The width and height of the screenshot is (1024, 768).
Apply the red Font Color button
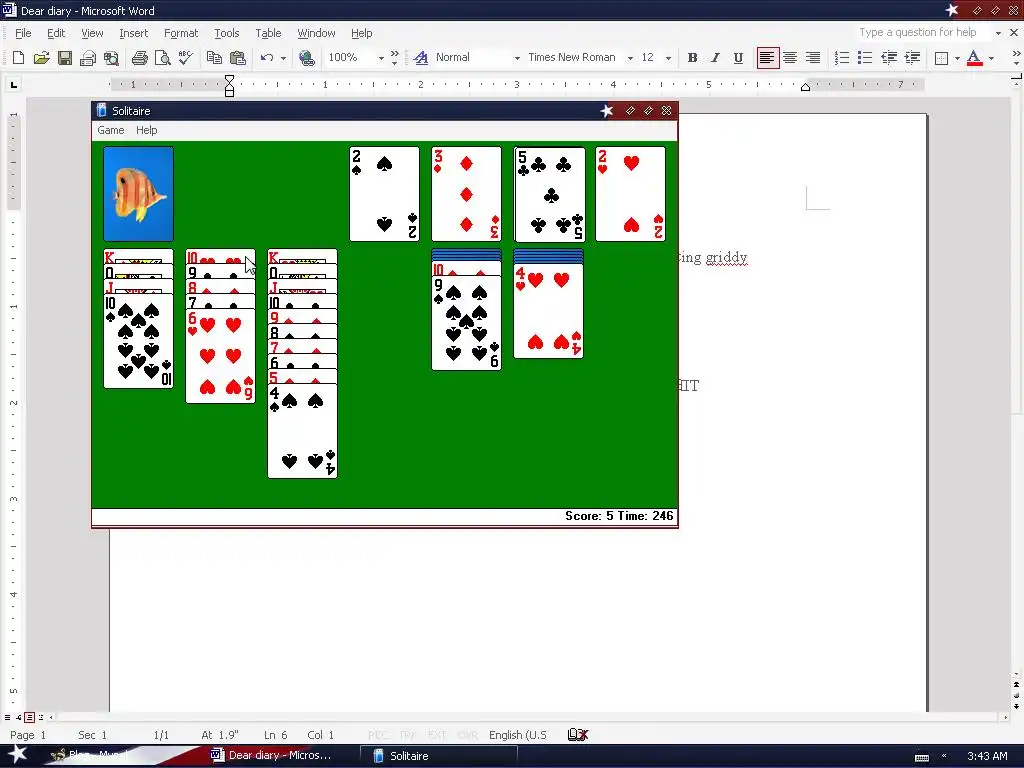click(x=974, y=57)
